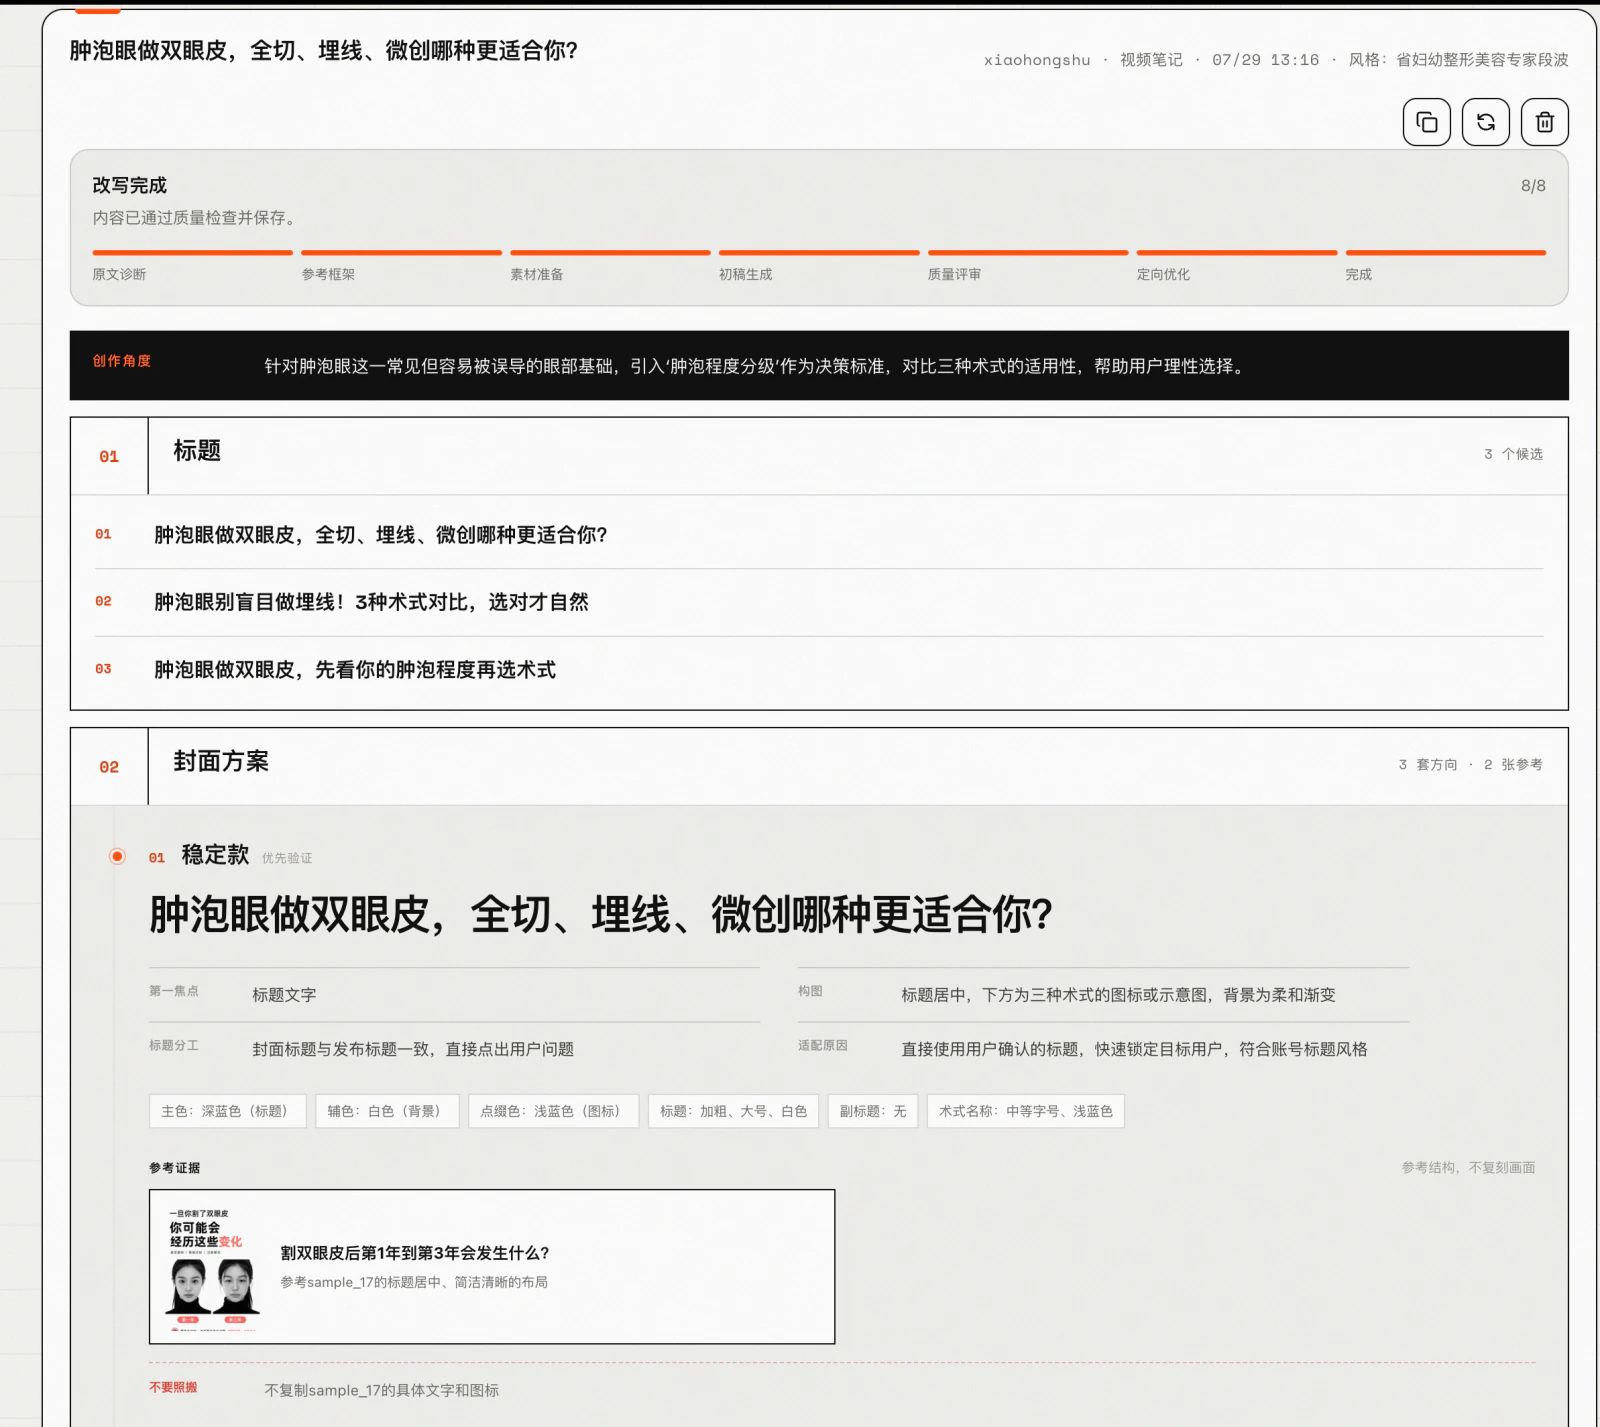Click the 术式名称:中等字号、浅蓝色 tag
The image size is (1600, 1427).
pos(1025,1111)
